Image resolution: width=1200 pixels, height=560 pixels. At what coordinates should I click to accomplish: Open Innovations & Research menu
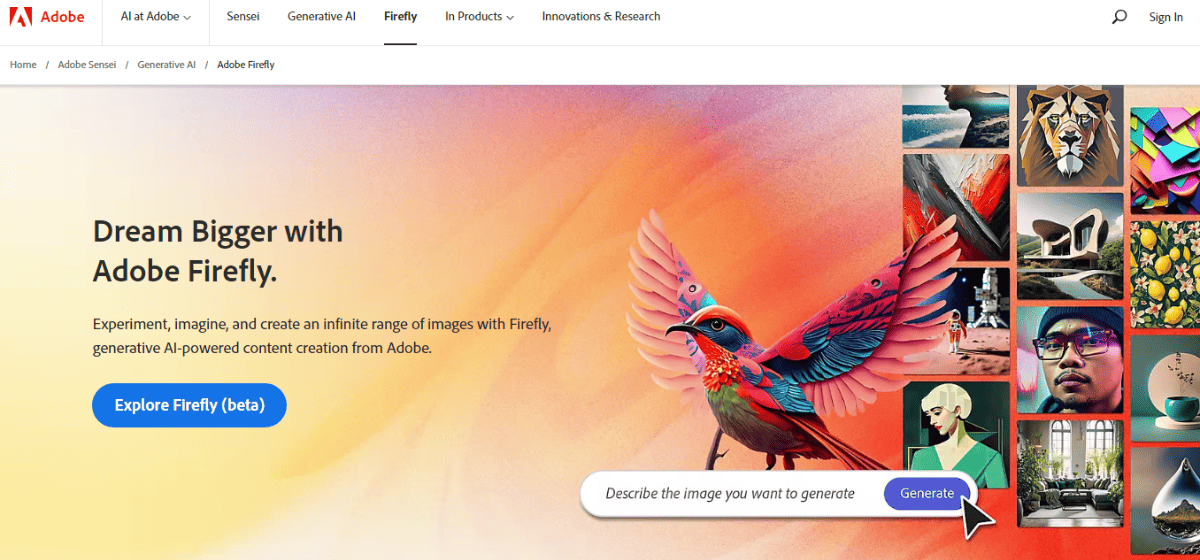pos(601,17)
